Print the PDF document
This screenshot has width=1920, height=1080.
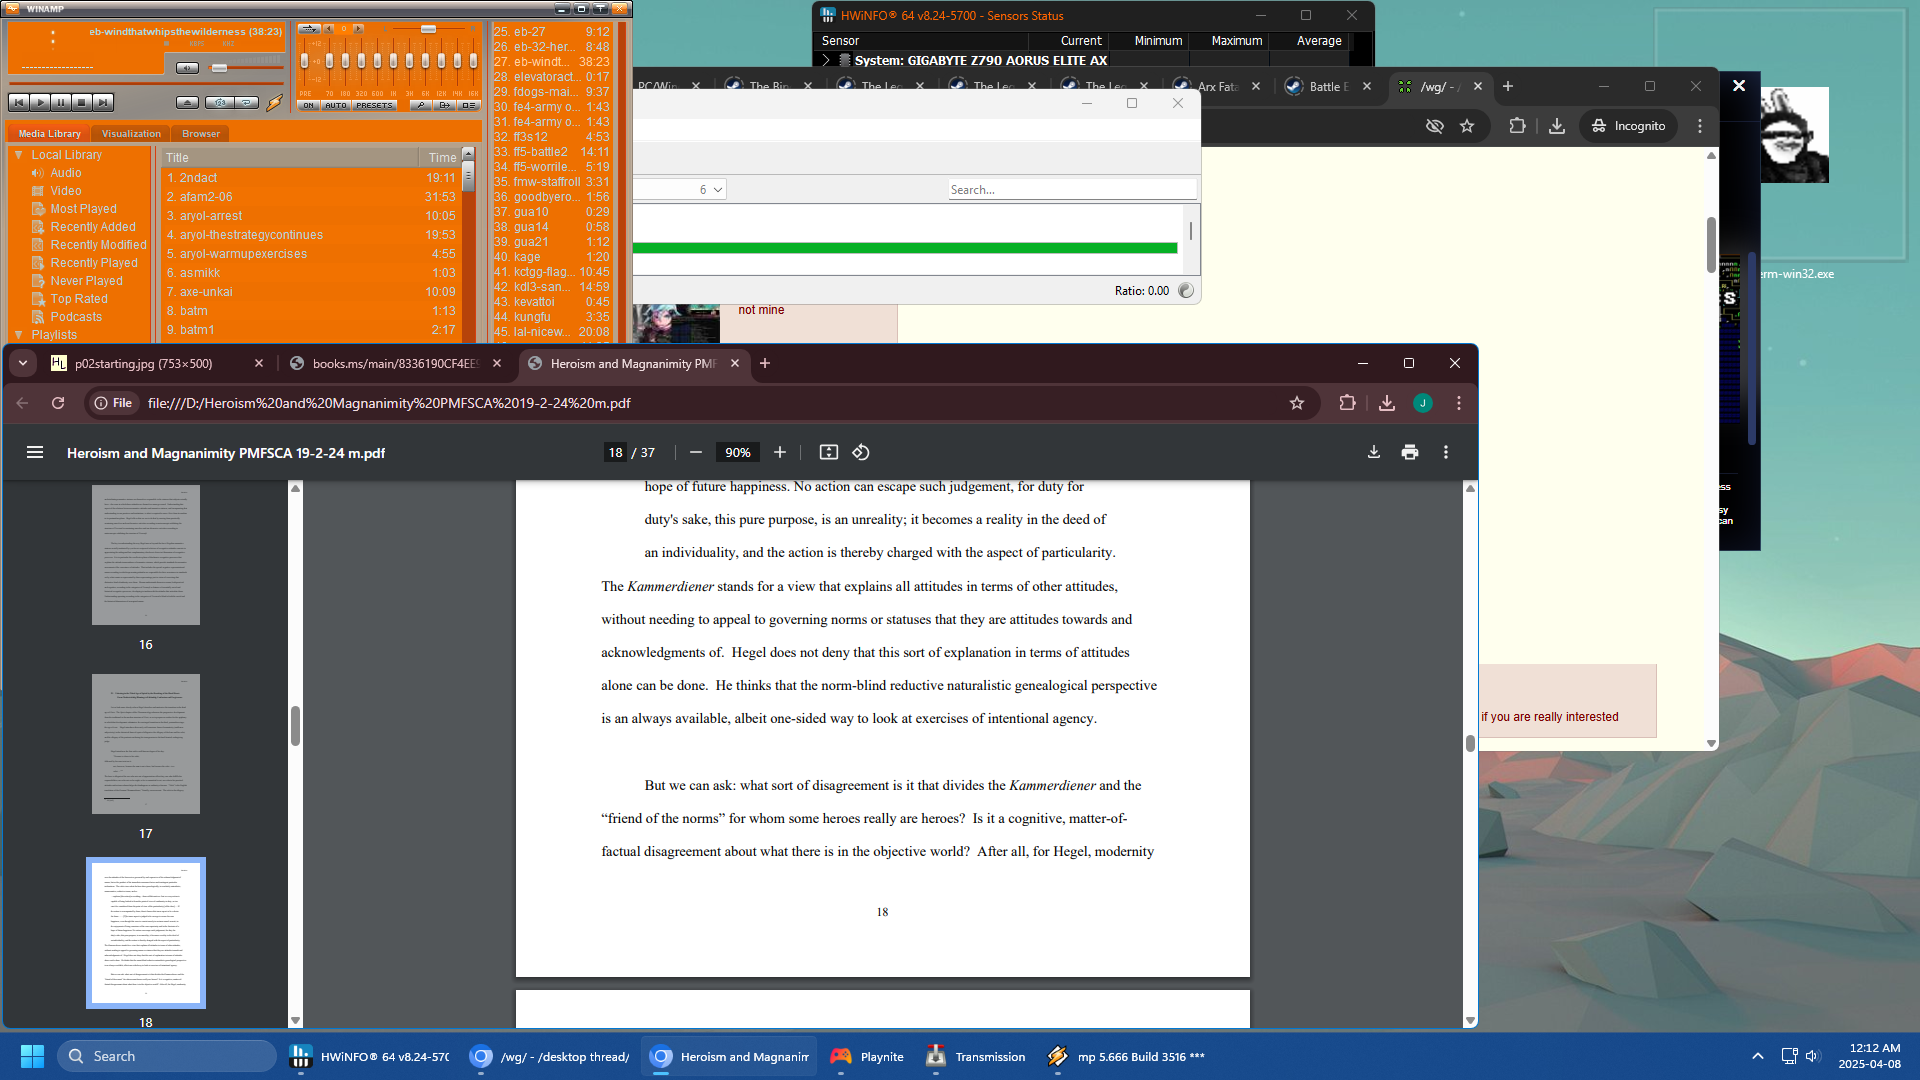(1410, 453)
